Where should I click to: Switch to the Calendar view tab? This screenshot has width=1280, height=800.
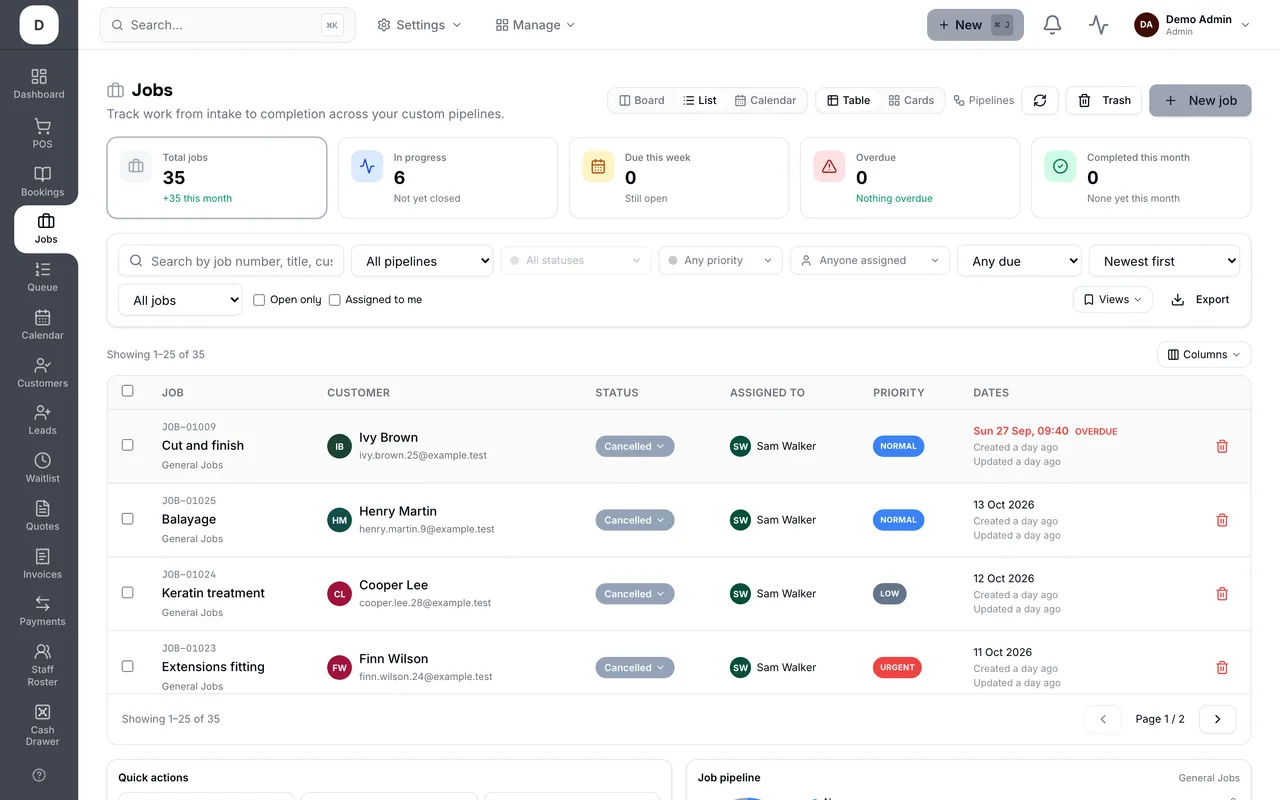[765, 100]
